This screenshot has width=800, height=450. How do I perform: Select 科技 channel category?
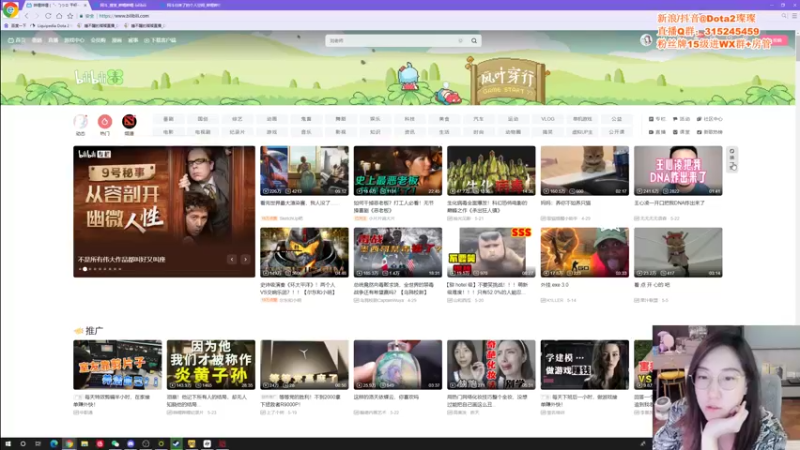[x=410, y=119]
